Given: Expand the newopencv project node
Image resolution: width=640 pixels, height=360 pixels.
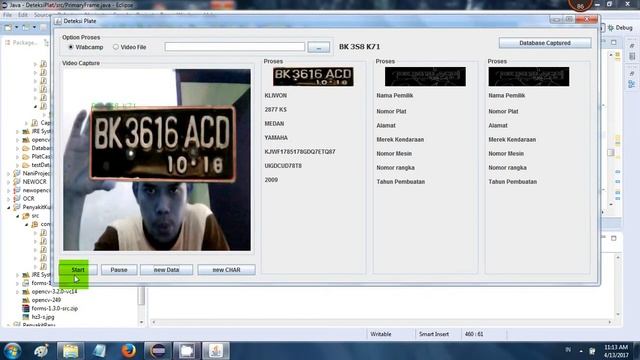Looking at the screenshot, I should 9,190.
